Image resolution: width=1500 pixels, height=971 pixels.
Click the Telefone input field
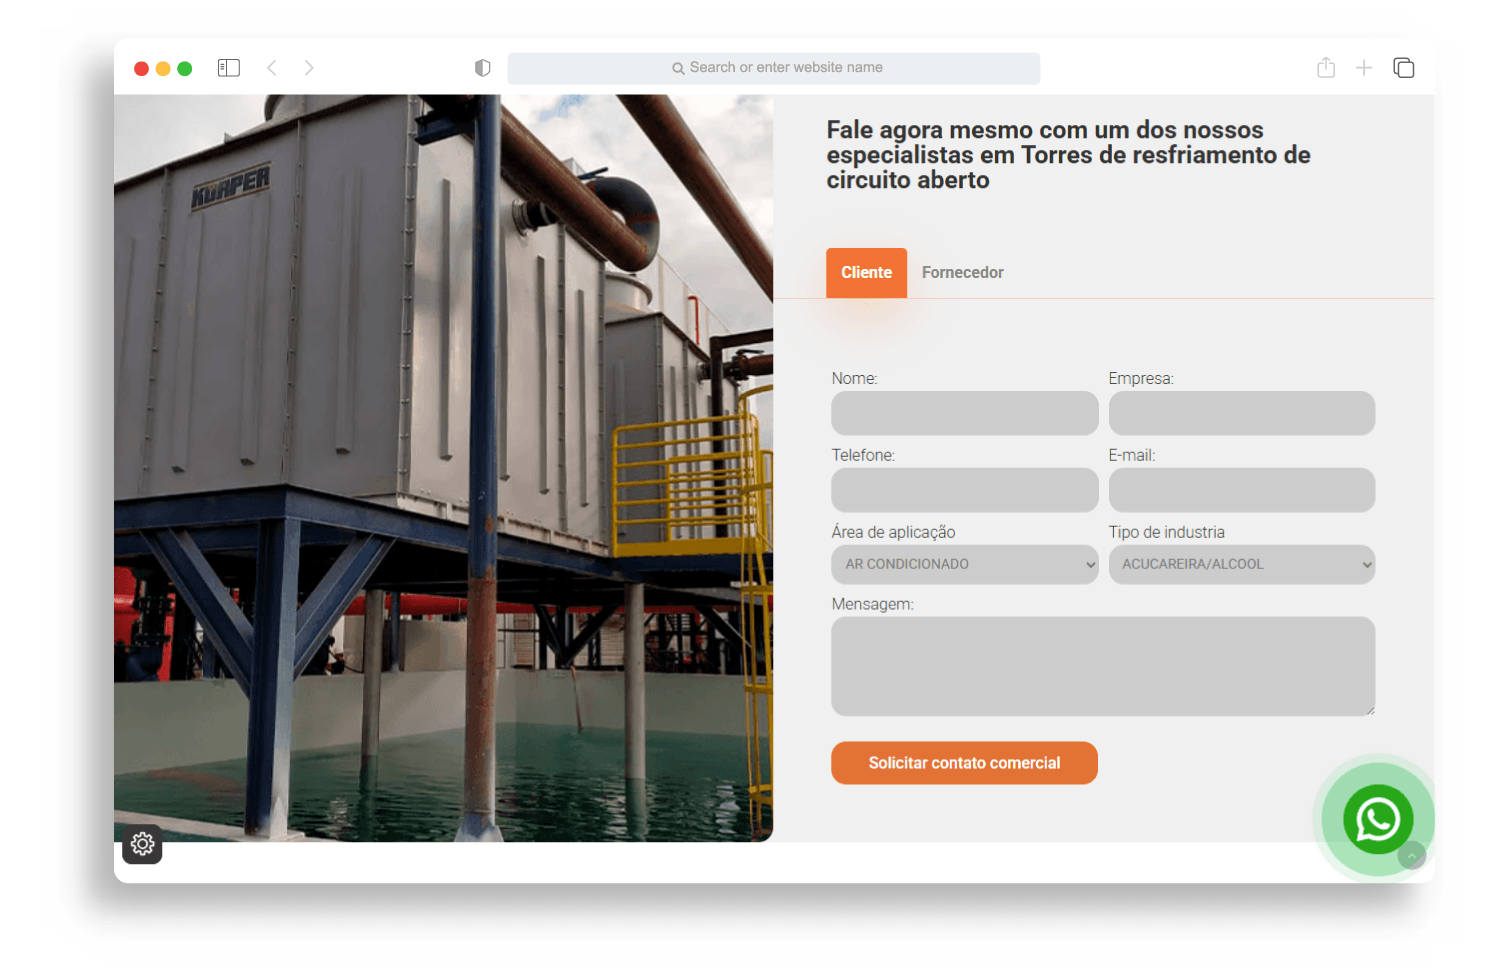(x=965, y=490)
